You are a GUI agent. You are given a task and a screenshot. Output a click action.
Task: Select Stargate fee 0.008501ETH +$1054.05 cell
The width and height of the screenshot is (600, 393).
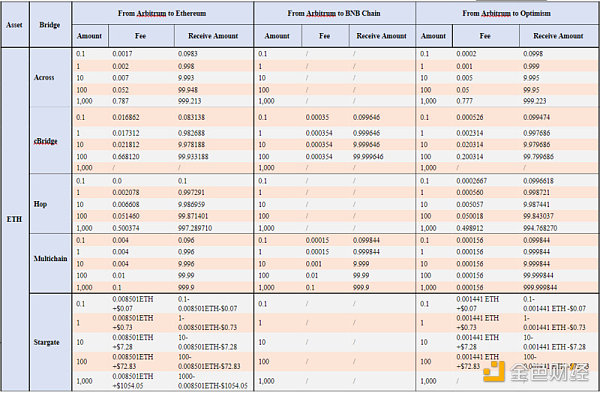coord(133,381)
